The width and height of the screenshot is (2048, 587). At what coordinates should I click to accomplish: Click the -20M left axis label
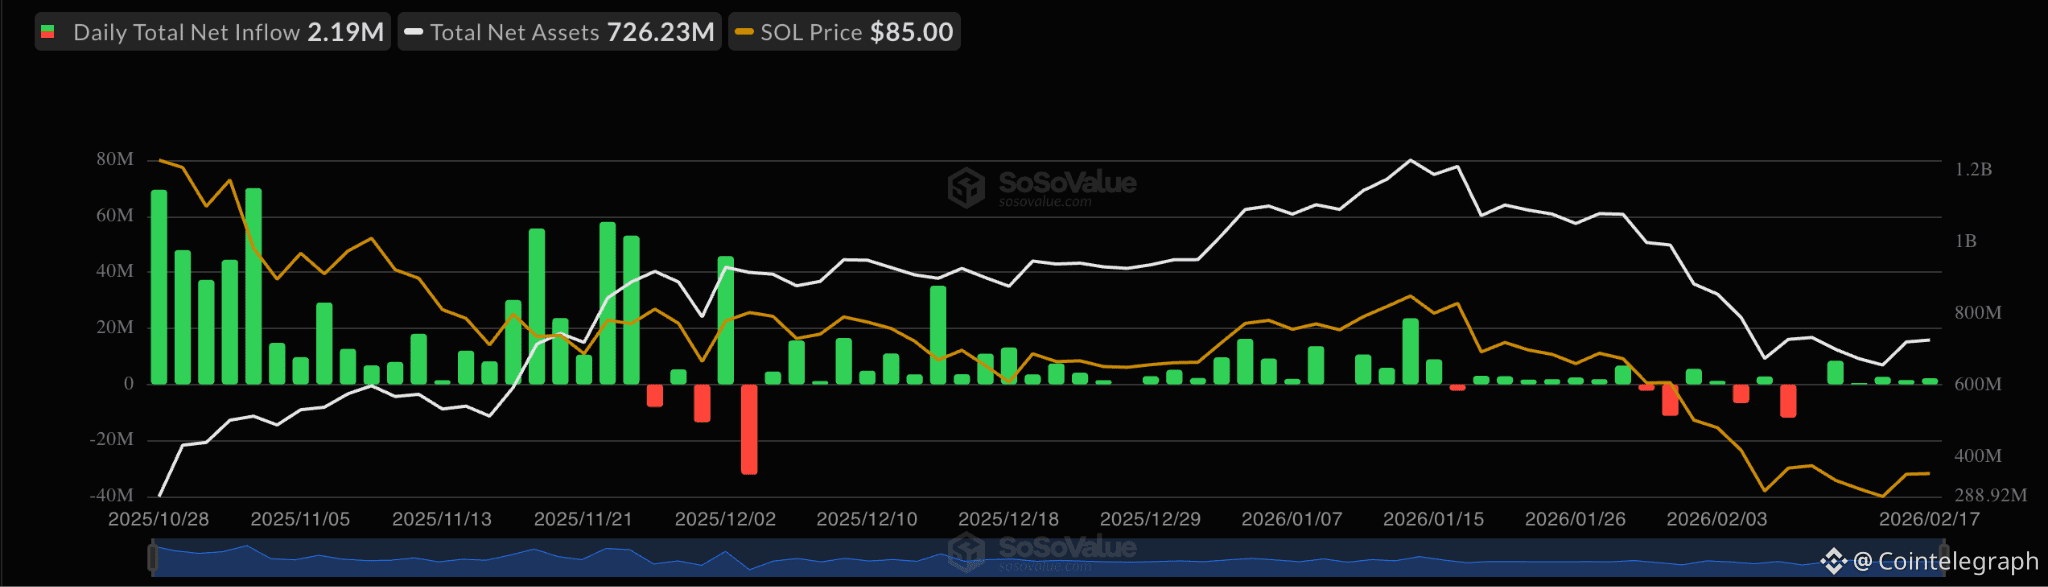pos(111,439)
